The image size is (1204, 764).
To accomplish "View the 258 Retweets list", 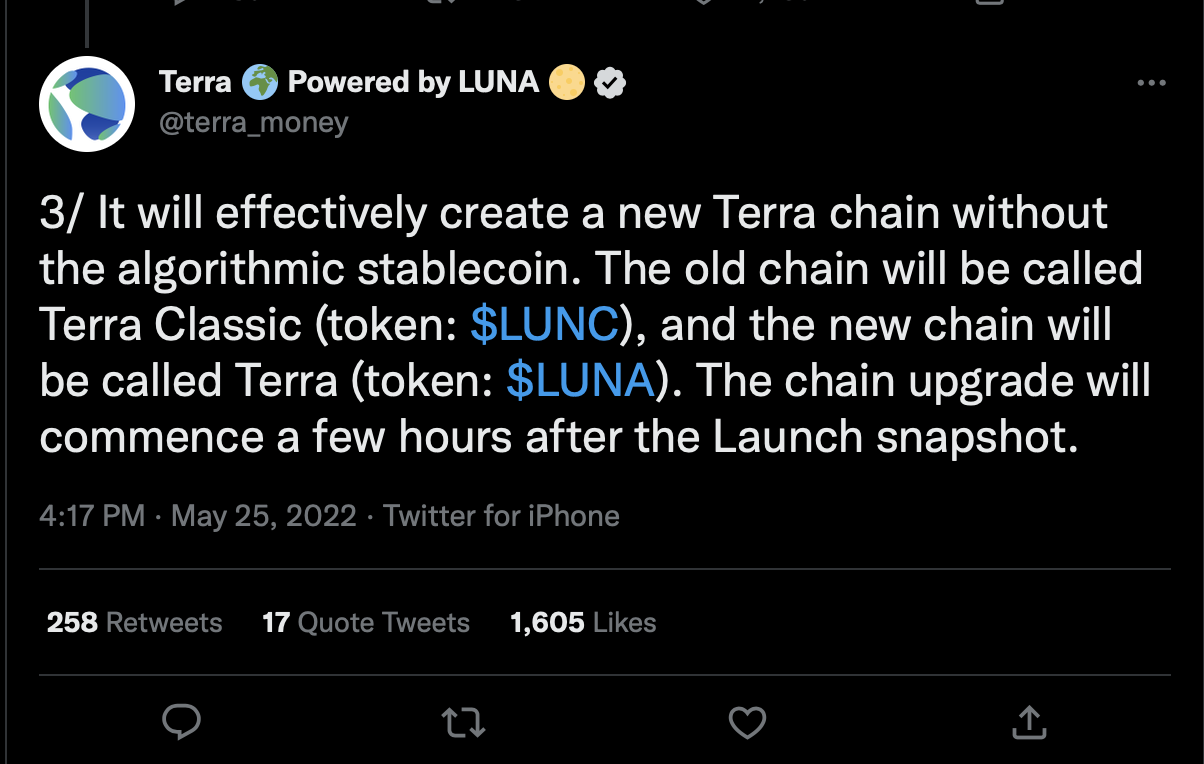I will point(135,622).
